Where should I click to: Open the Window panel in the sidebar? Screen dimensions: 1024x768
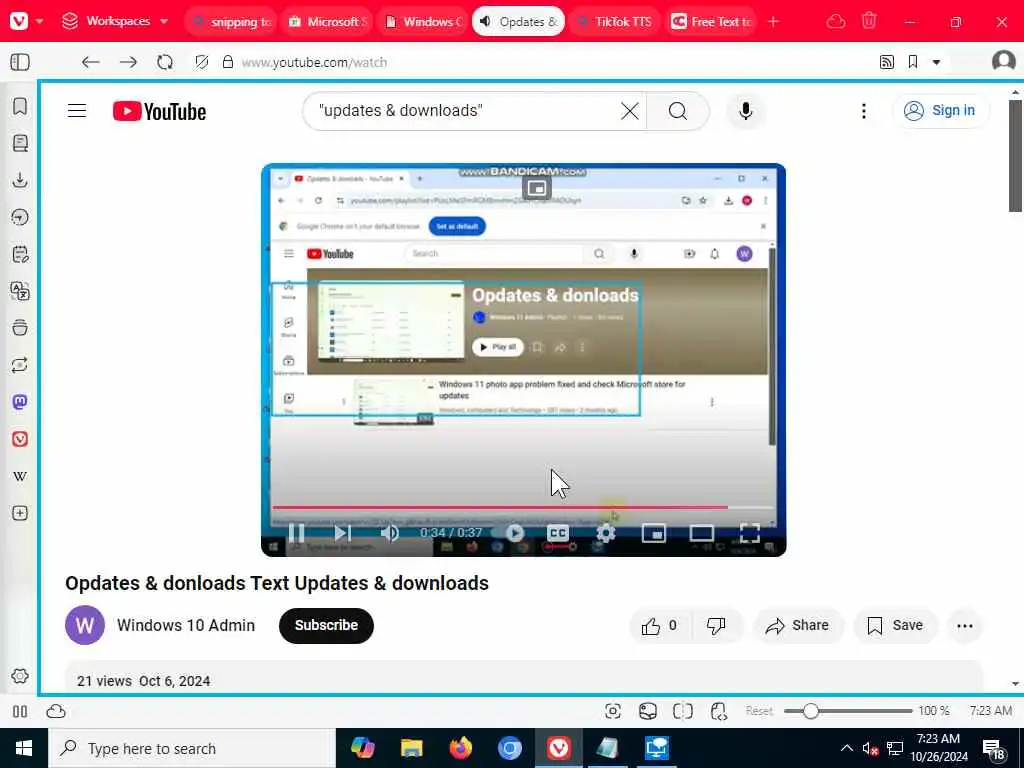click(20, 328)
